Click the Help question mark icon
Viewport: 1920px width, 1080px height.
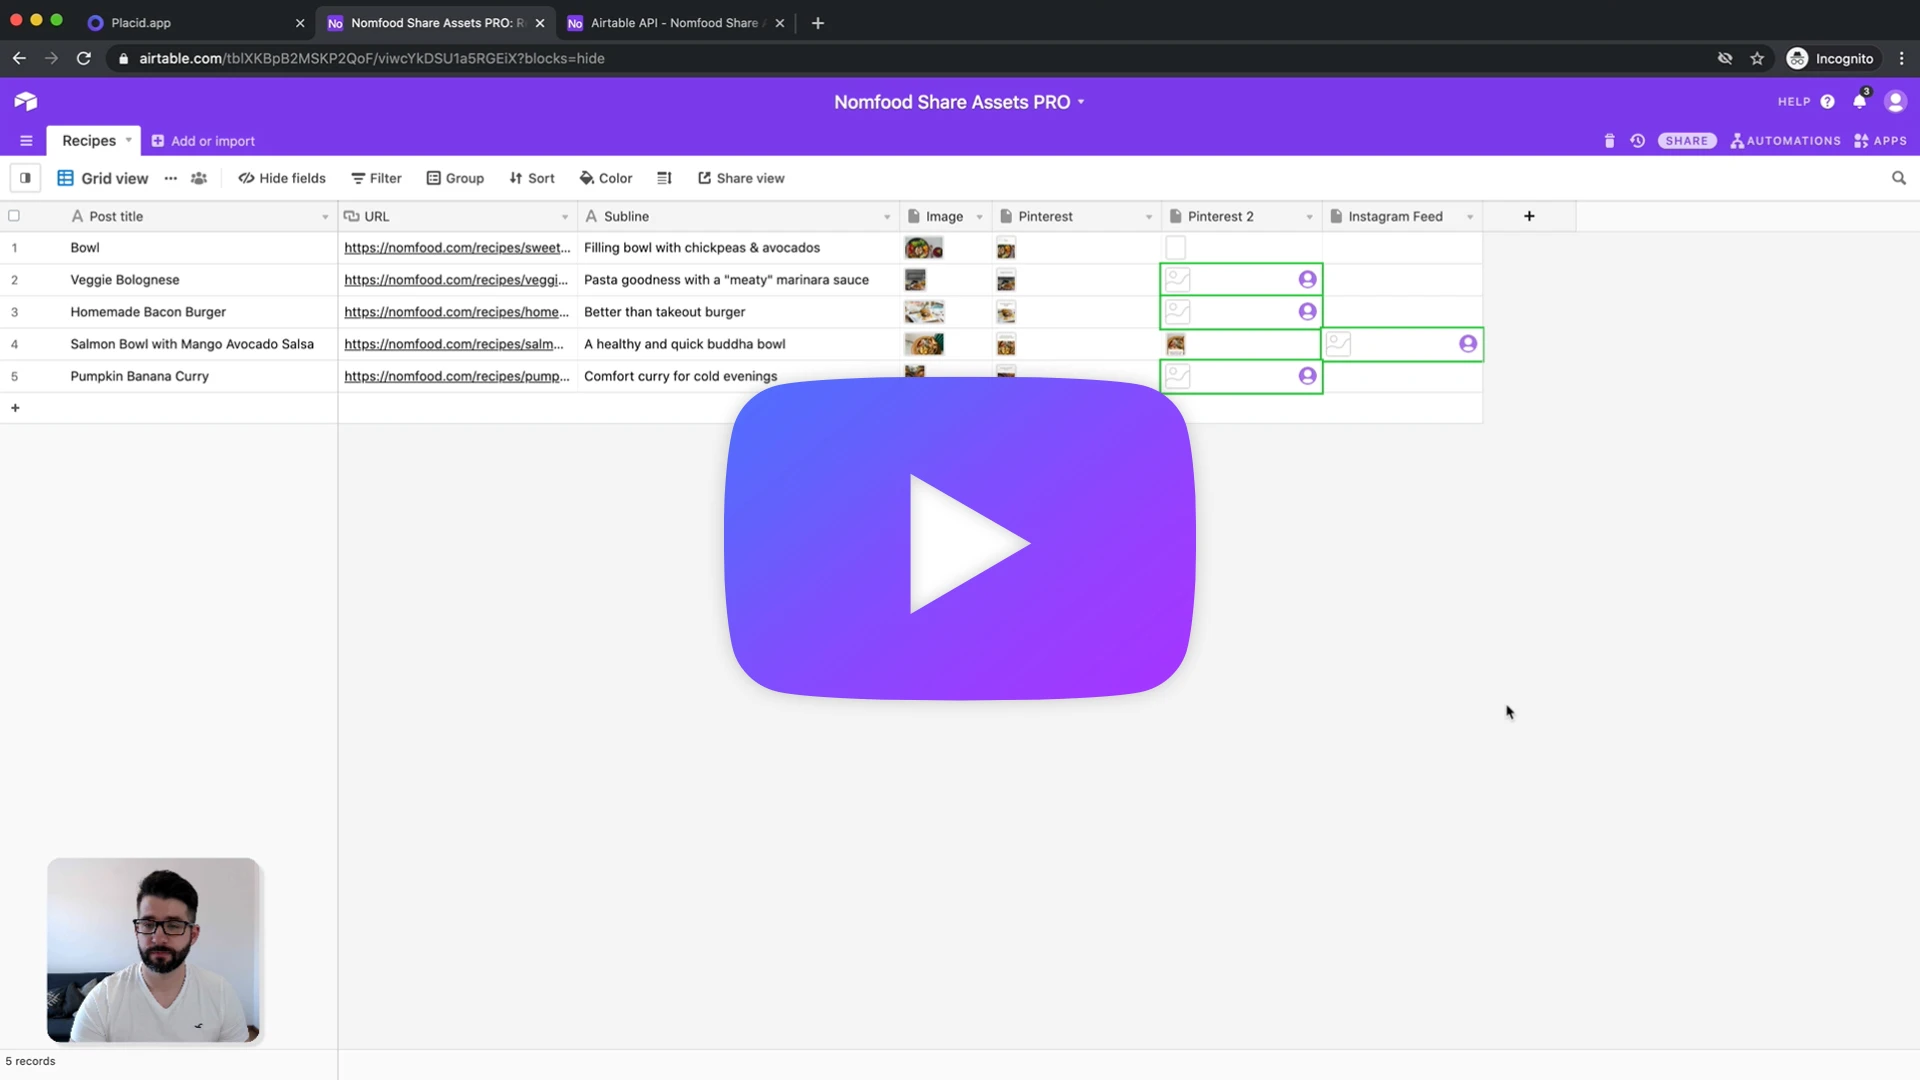[x=1827, y=101]
